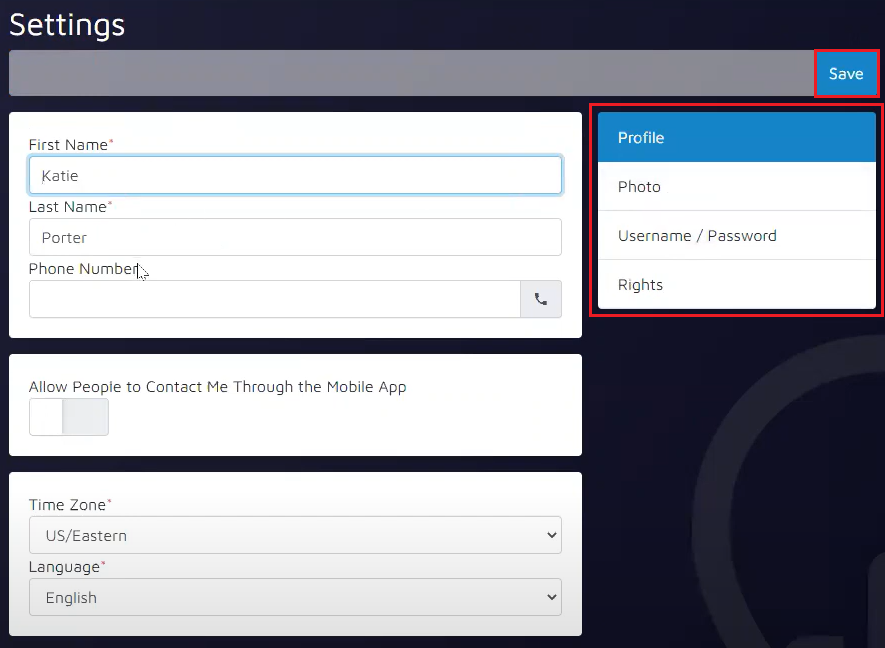This screenshot has height=648, width=885.
Task: Select the Profile tab in side menu
Action: coord(736,138)
